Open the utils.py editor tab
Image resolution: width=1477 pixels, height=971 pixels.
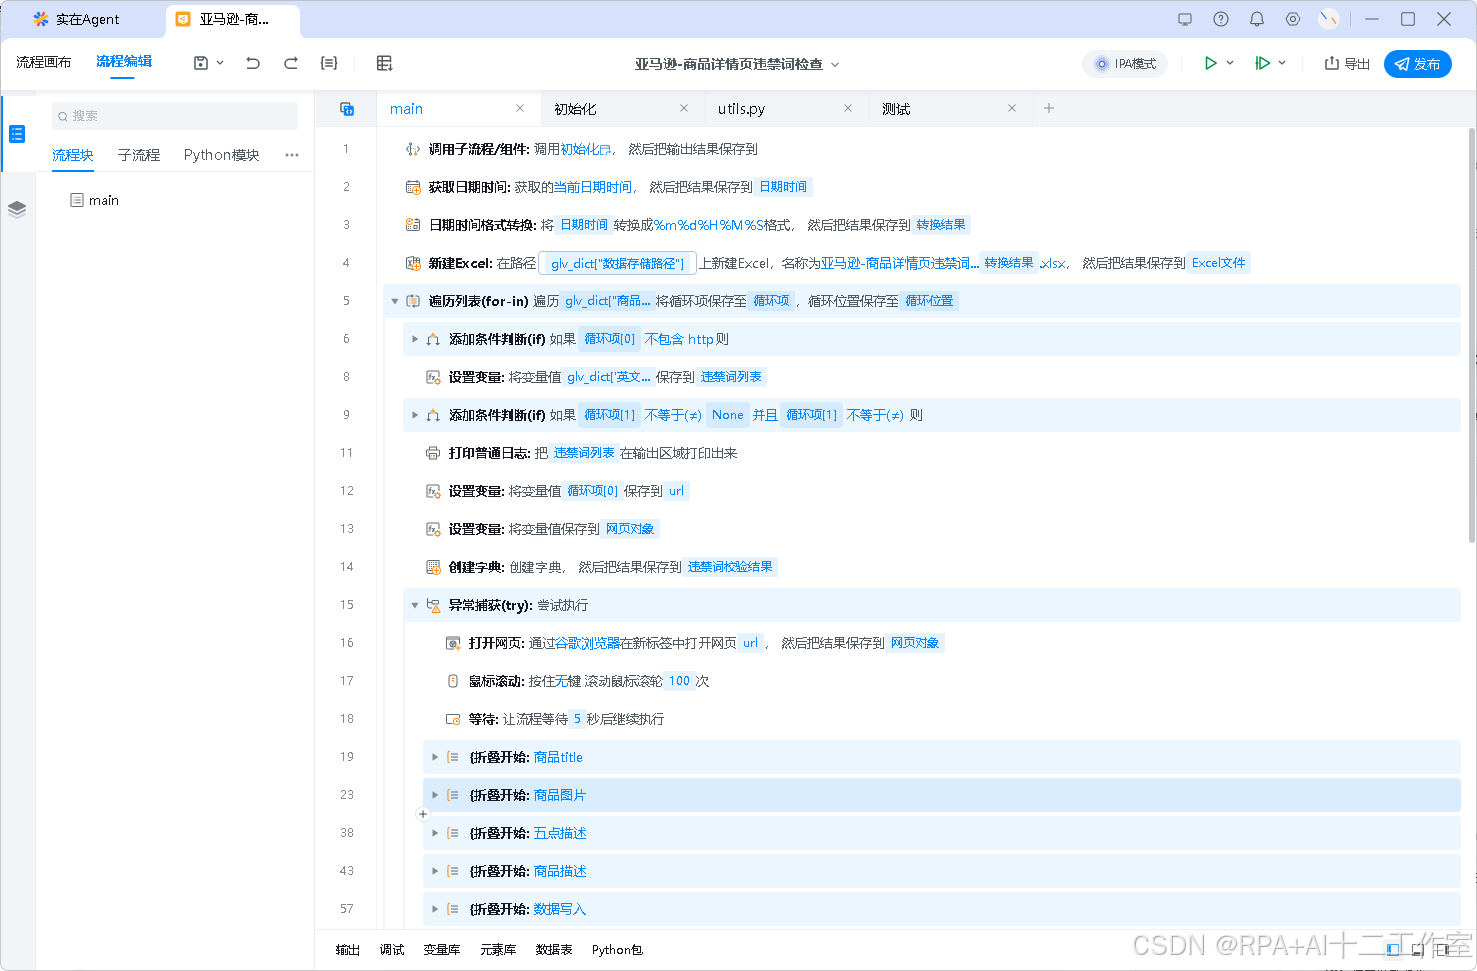pos(741,109)
